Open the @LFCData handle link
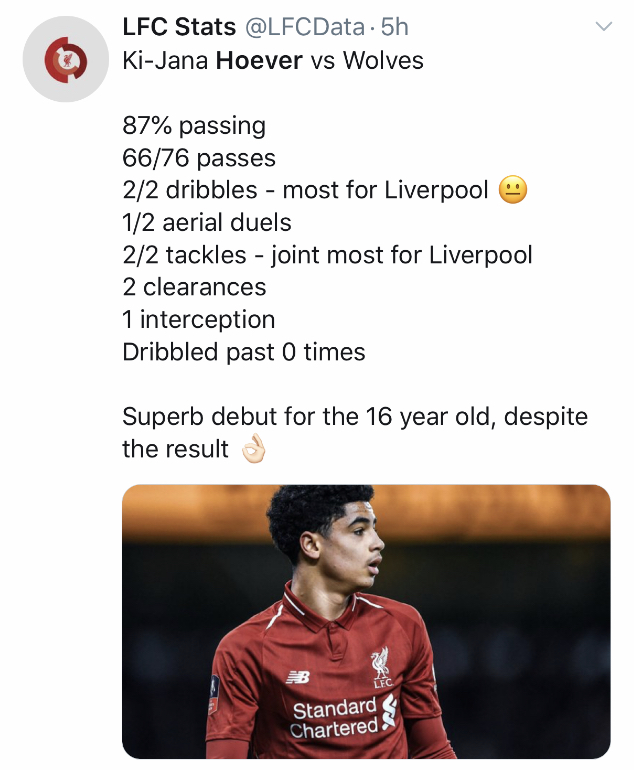Screen dimensions: 634x770 pyautogui.click(x=305, y=27)
